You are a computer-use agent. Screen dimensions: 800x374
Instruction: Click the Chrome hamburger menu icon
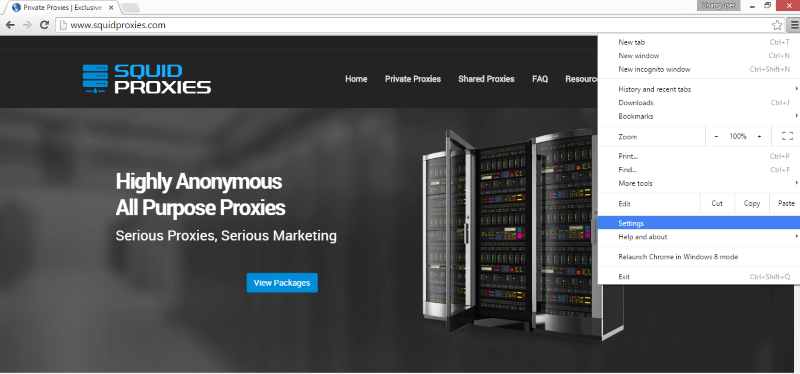point(792,24)
